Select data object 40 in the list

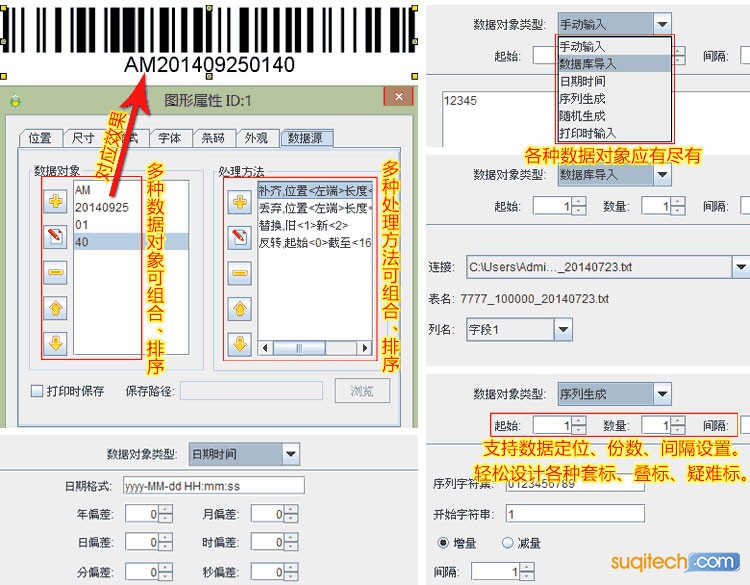(131, 242)
